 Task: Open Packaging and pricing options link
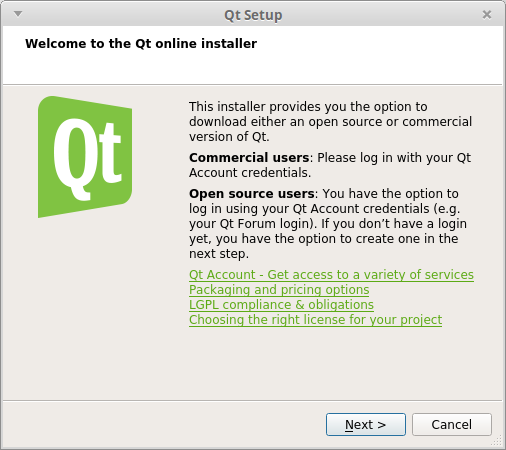[279, 290]
